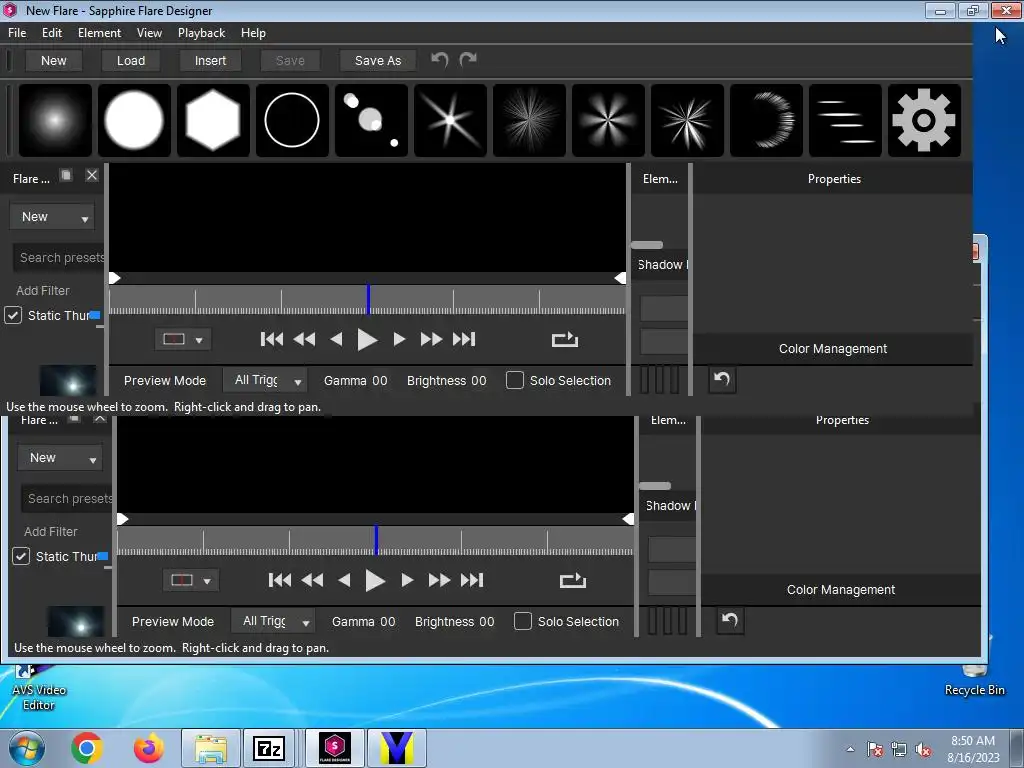Add the hexagon polygon element
Image resolution: width=1024 pixels, height=768 pixels.
coord(214,120)
